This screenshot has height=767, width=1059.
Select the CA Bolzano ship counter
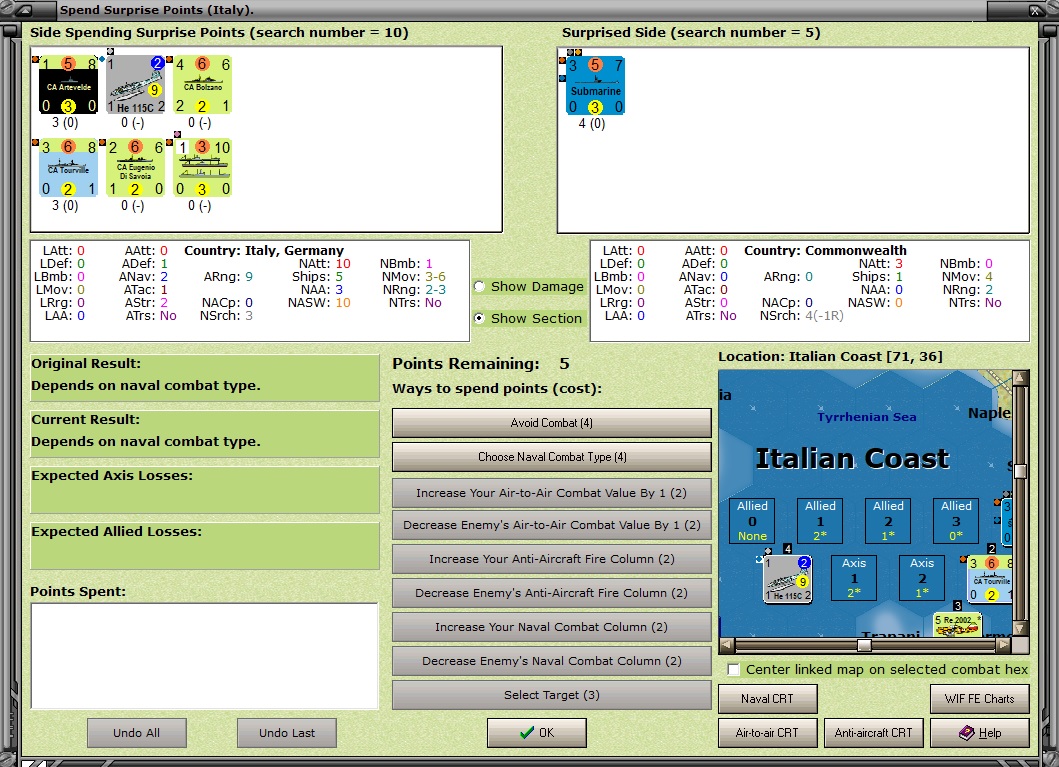tap(203, 85)
